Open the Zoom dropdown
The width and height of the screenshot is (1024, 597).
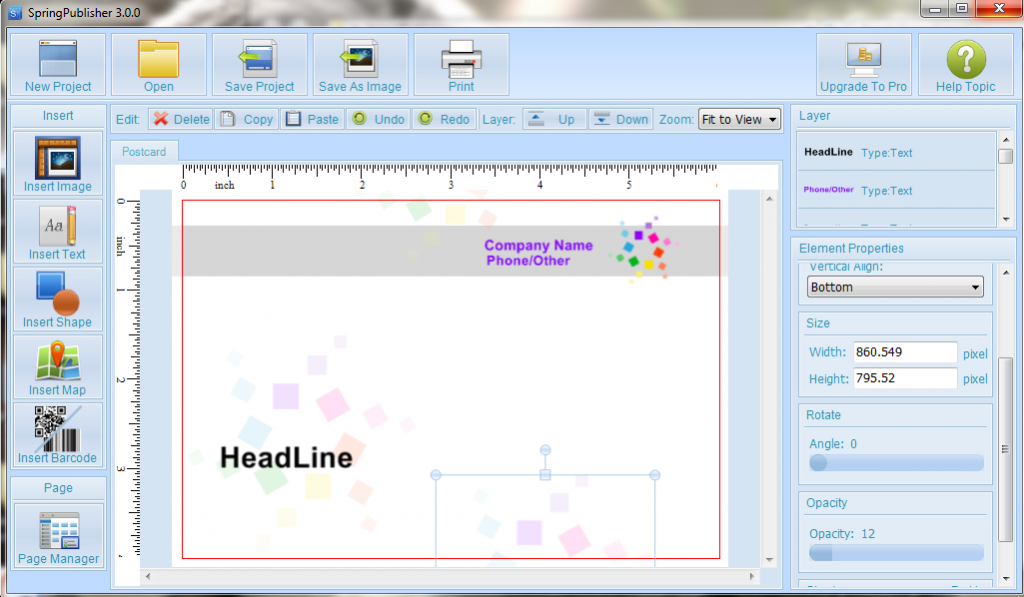[739, 118]
